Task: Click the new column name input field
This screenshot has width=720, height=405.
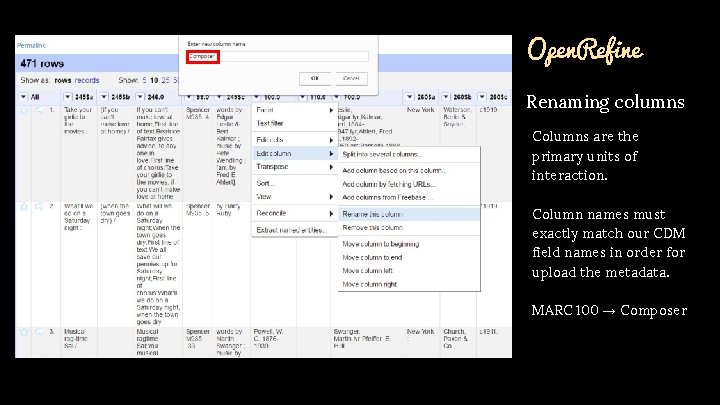Action: click(x=277, y=56)
